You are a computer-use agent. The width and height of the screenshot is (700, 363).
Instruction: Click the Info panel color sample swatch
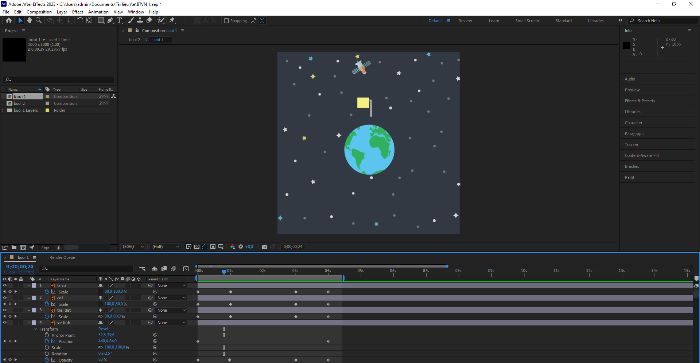pos(627,46)
